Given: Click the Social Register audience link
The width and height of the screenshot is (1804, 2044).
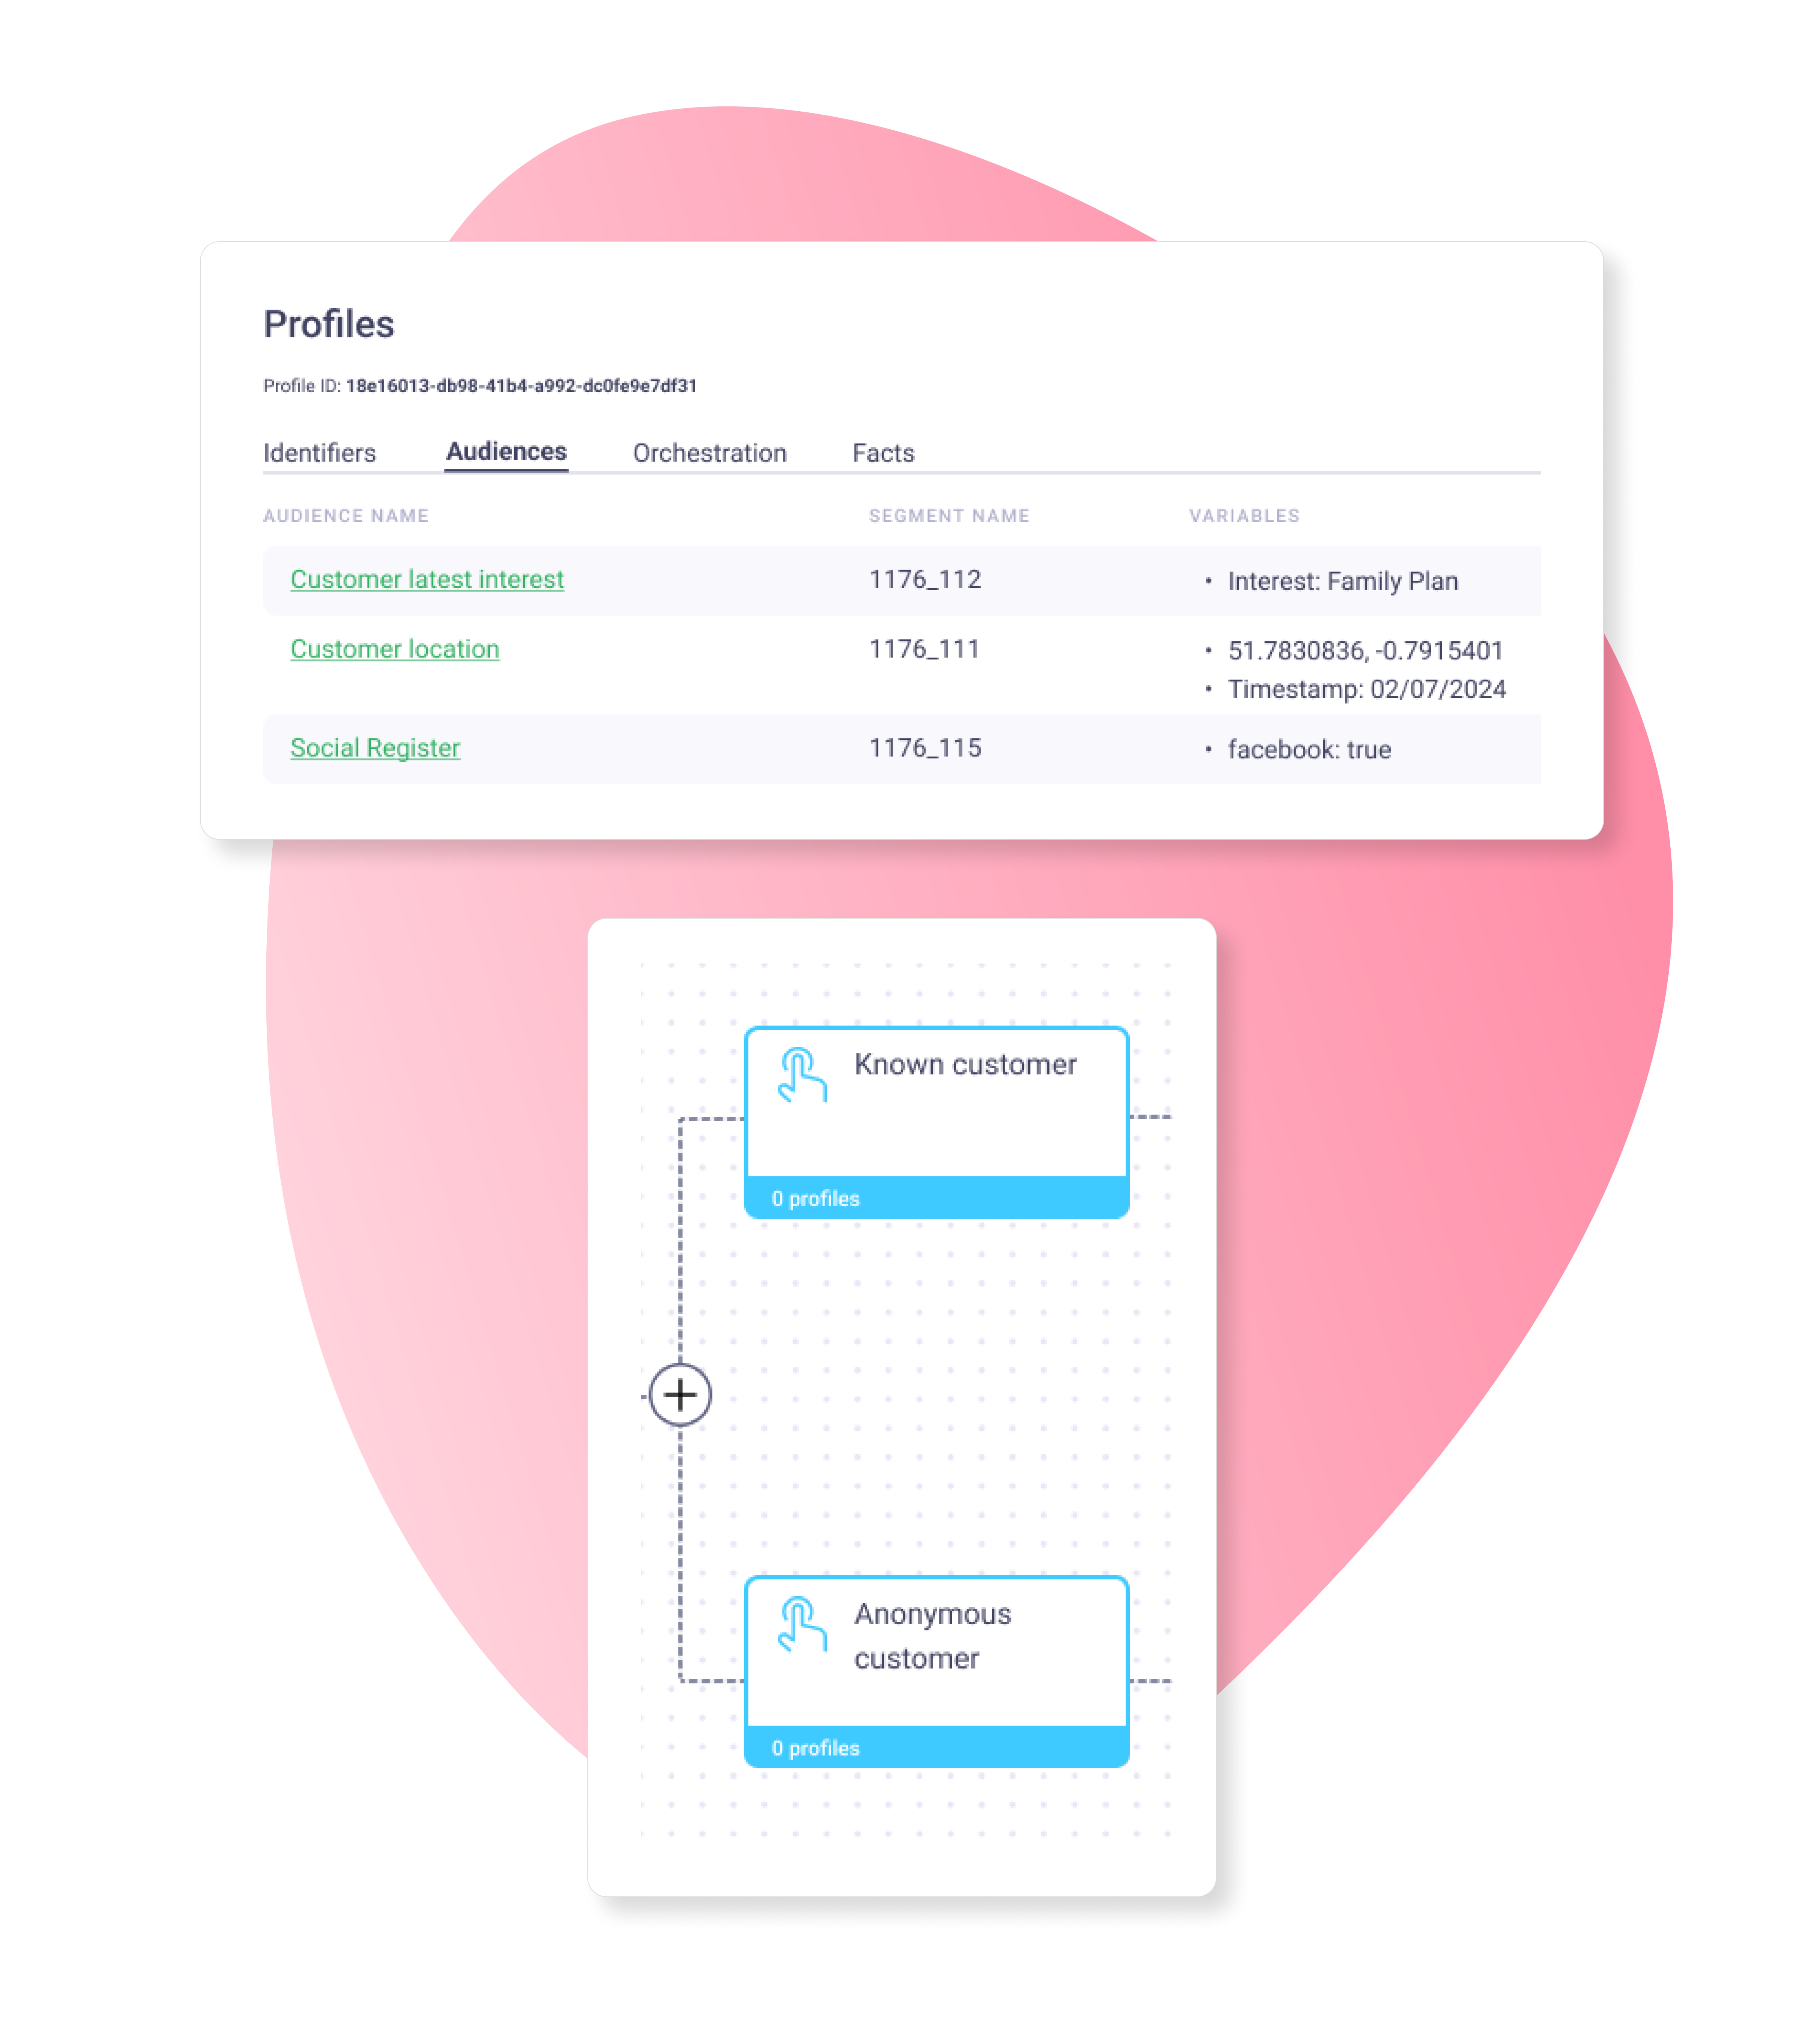Looking at the screenshot, I should (373, 749).
